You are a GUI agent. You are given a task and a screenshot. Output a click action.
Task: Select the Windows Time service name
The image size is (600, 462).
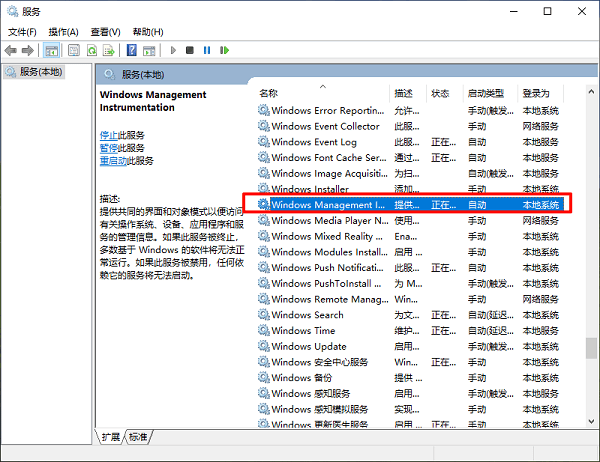tap(303, 330)
